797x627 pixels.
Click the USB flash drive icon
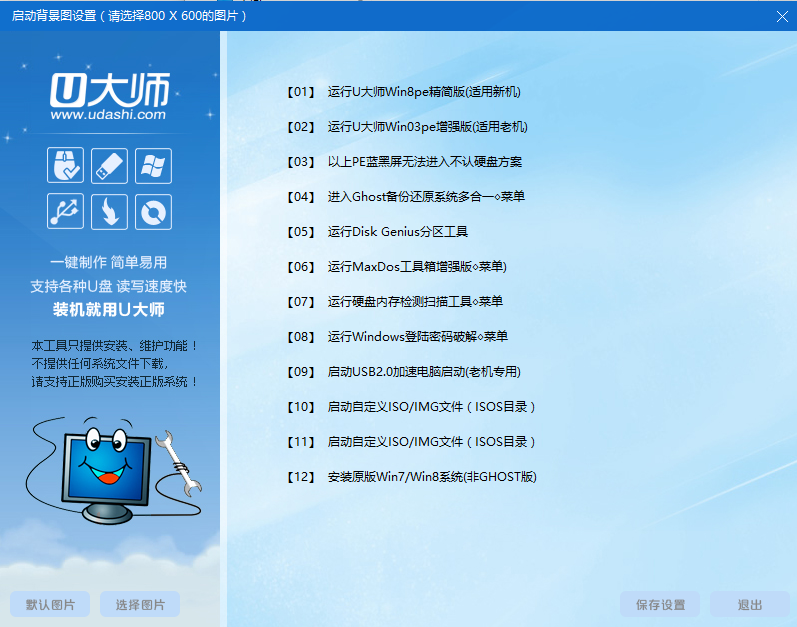tap(109, 165)
